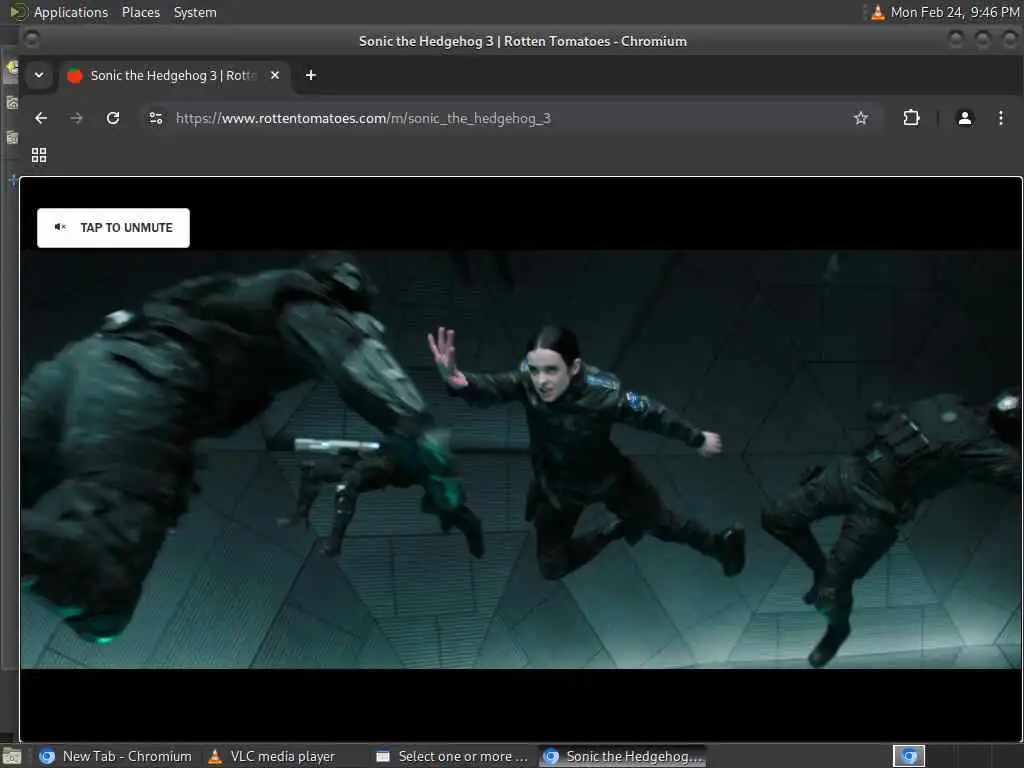View site information icon in address bar
Screen dimensions: 1024x768
(156, 118)
